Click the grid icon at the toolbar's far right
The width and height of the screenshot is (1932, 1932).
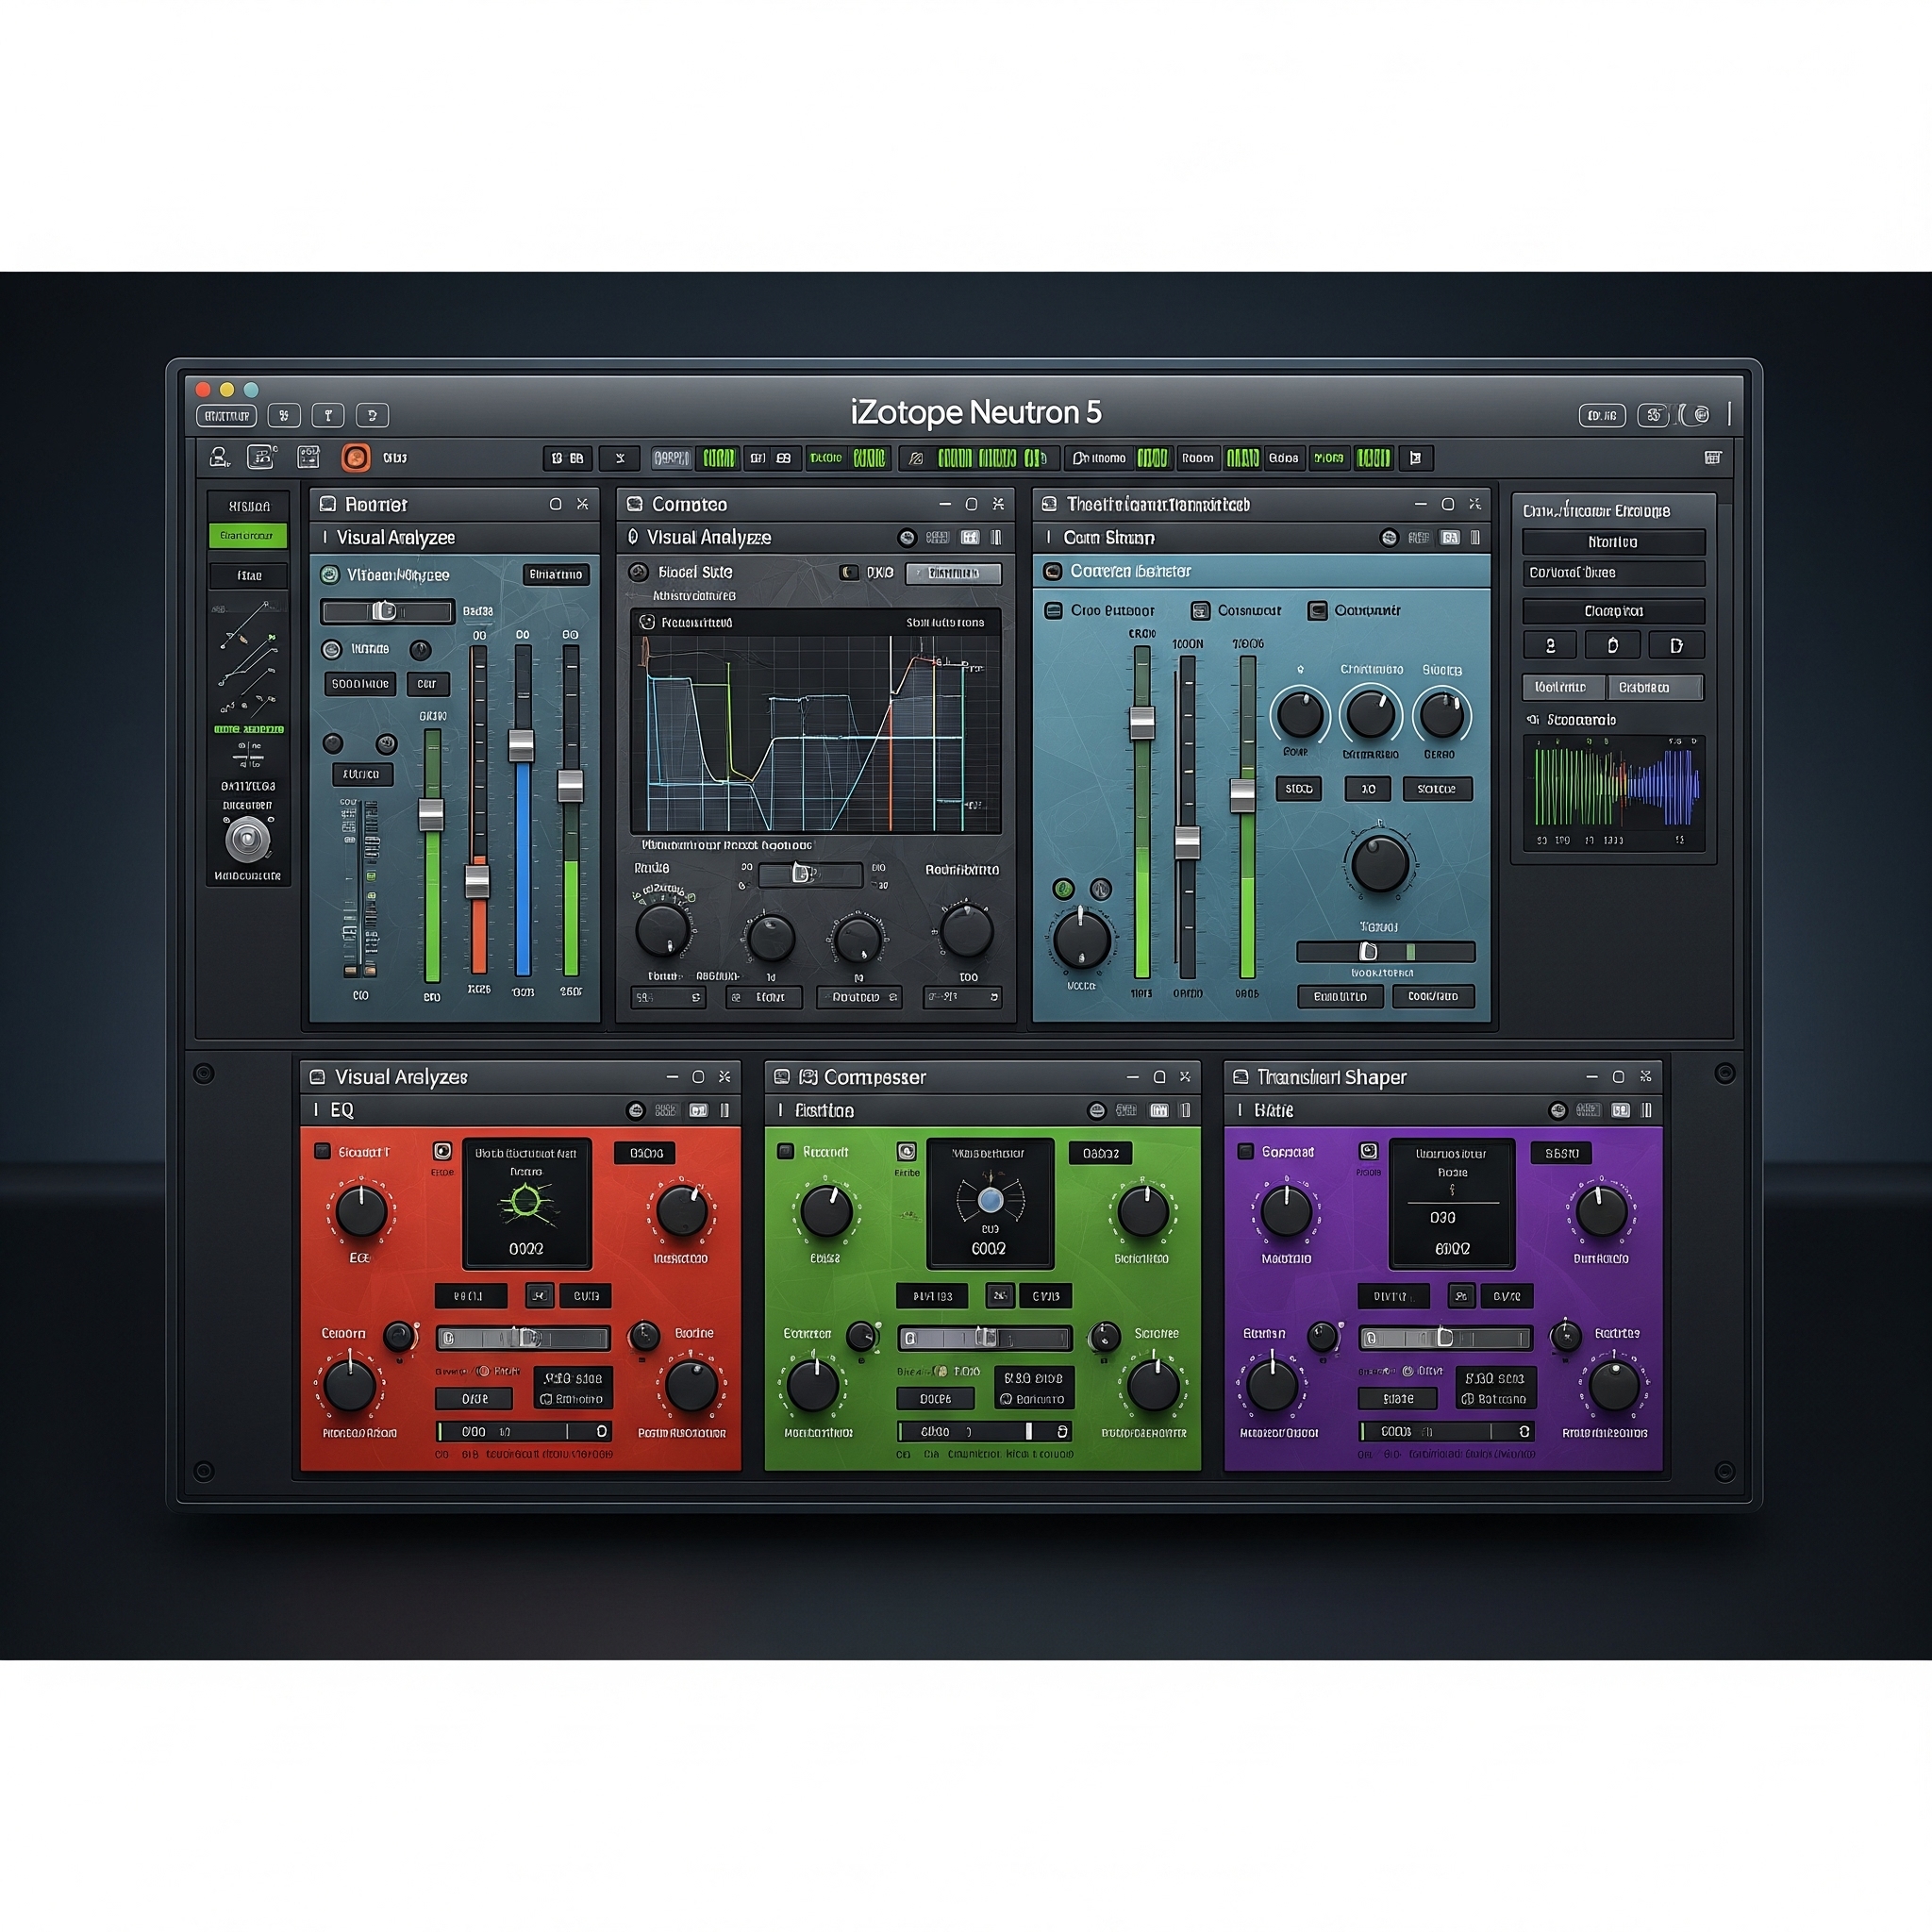click(x=1712, y=457)
